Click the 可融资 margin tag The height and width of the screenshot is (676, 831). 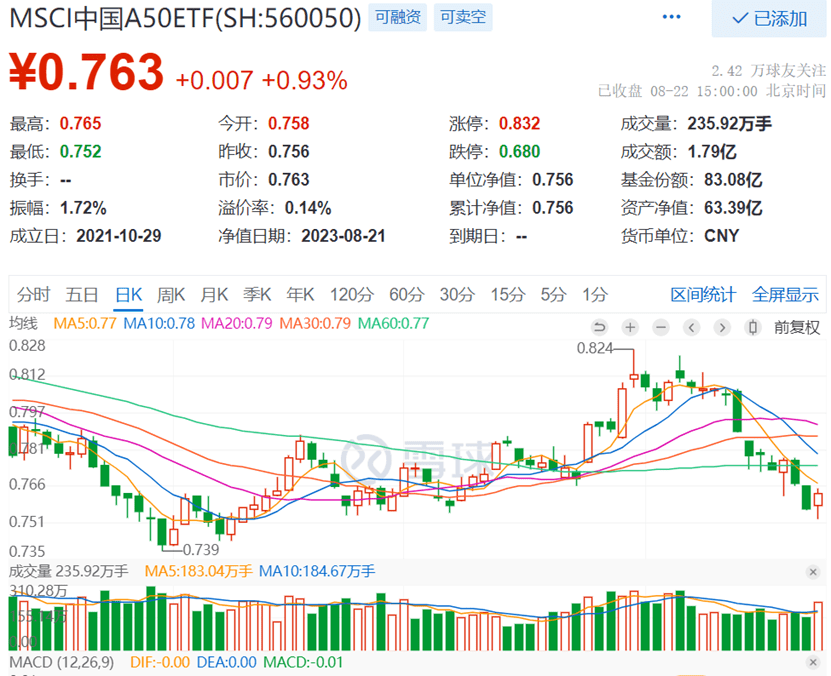pos(398,17)
